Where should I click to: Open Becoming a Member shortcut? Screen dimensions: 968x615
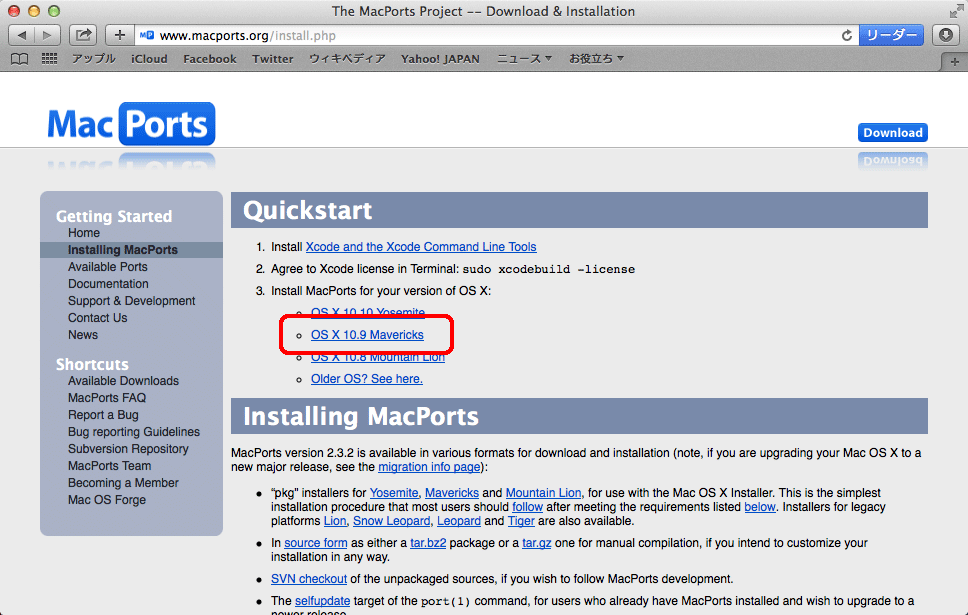tap(123, 483)
